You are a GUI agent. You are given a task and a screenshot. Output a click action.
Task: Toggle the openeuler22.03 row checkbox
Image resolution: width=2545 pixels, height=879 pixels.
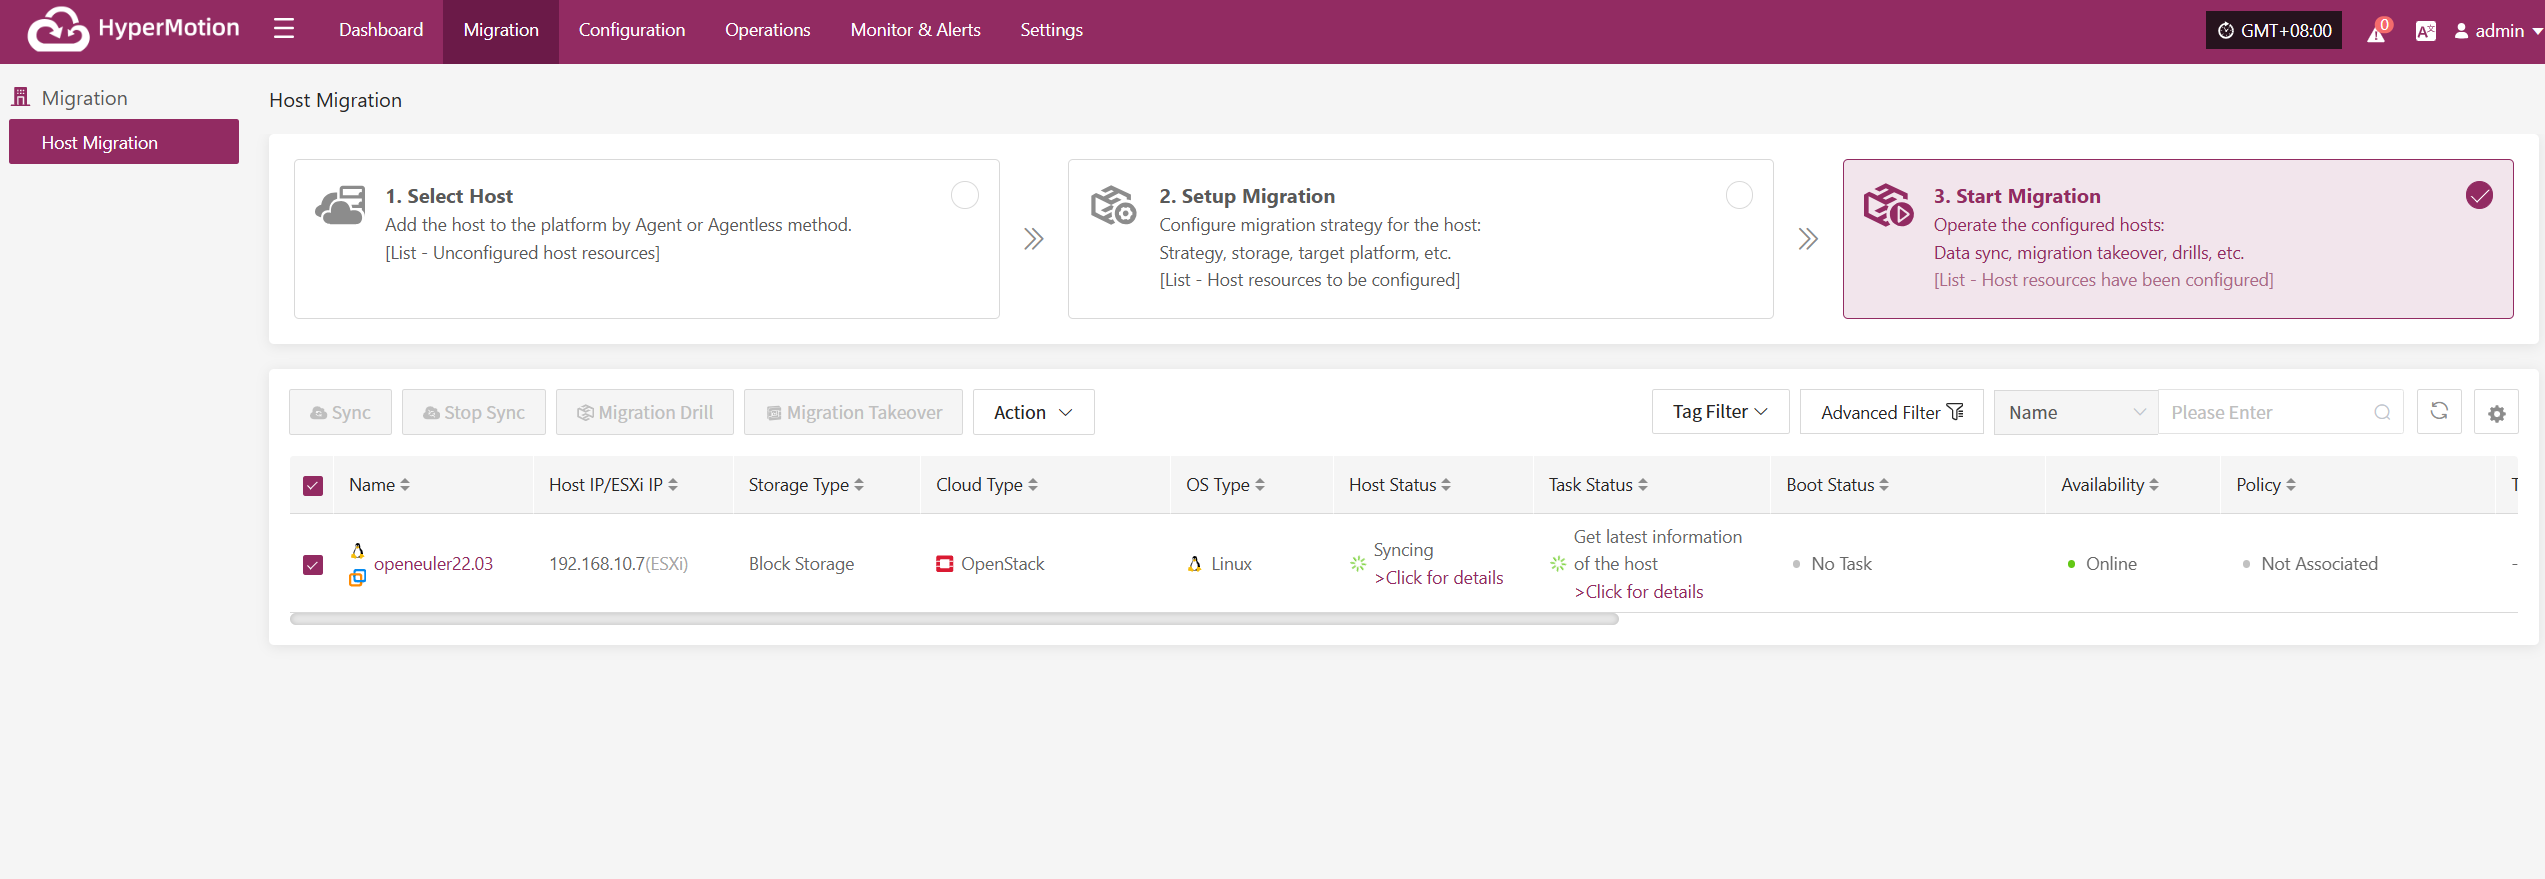click(313, 565)
